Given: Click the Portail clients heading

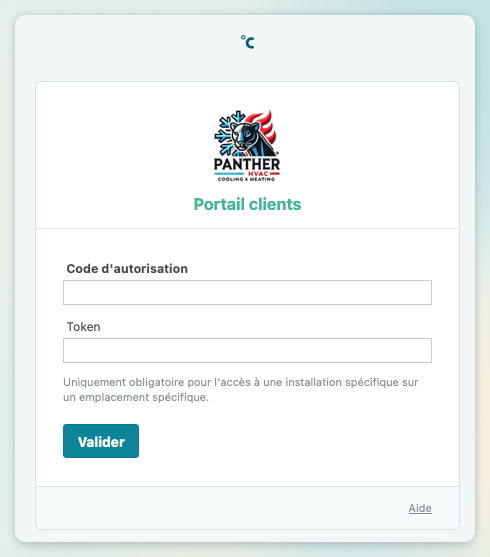Looking at the screenshot, I should point(247,204).
